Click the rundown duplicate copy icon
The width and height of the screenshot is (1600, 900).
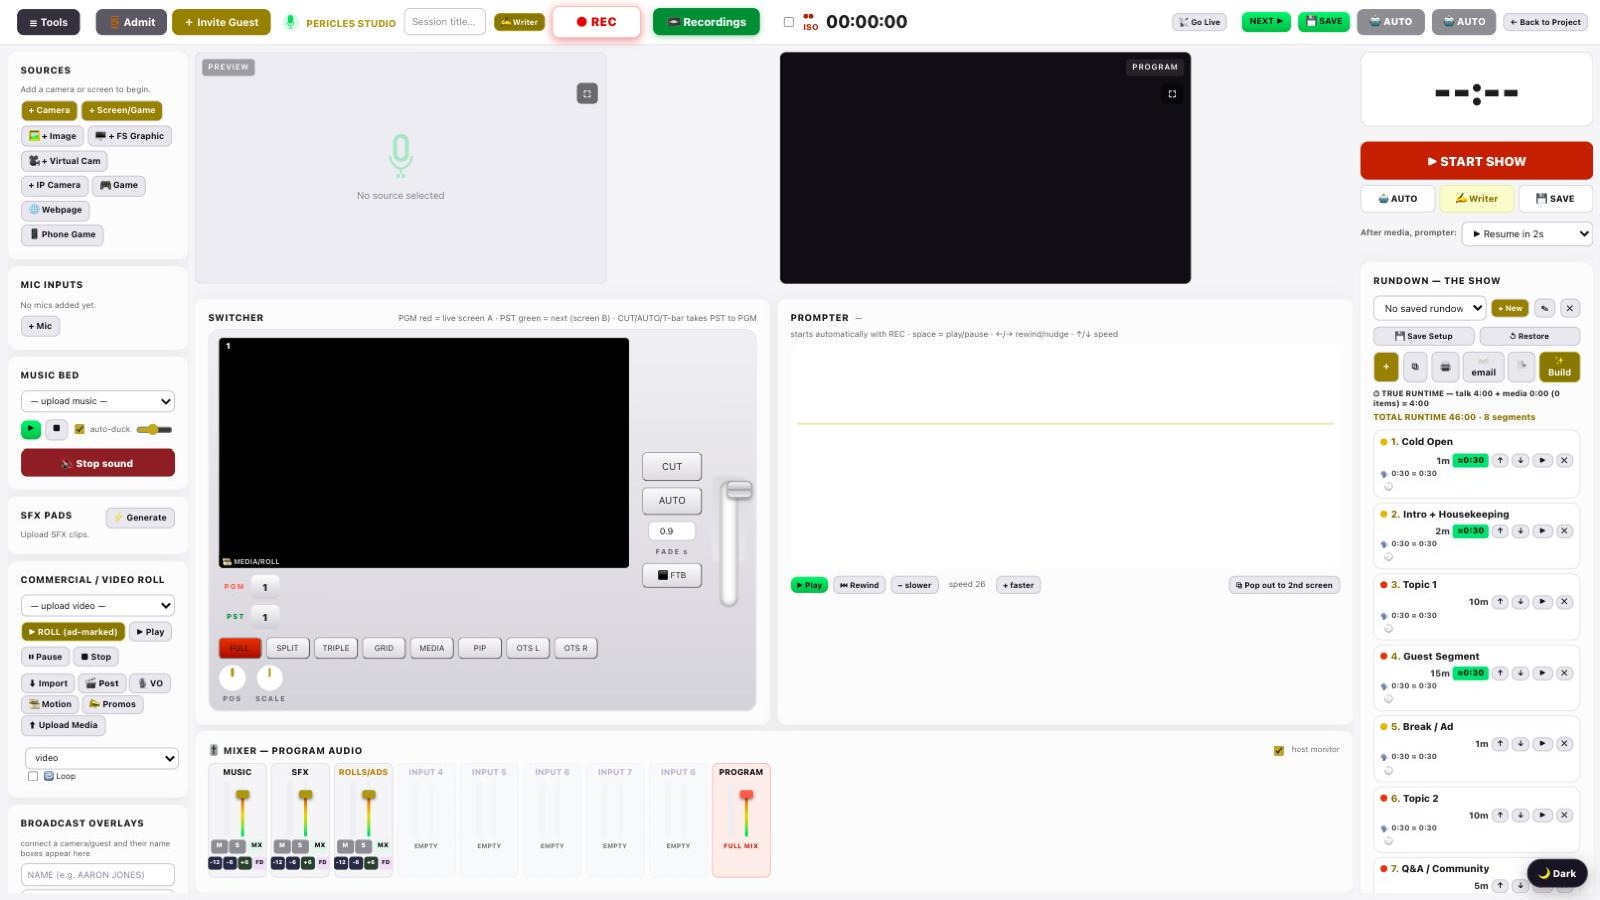pos(1414,367)
